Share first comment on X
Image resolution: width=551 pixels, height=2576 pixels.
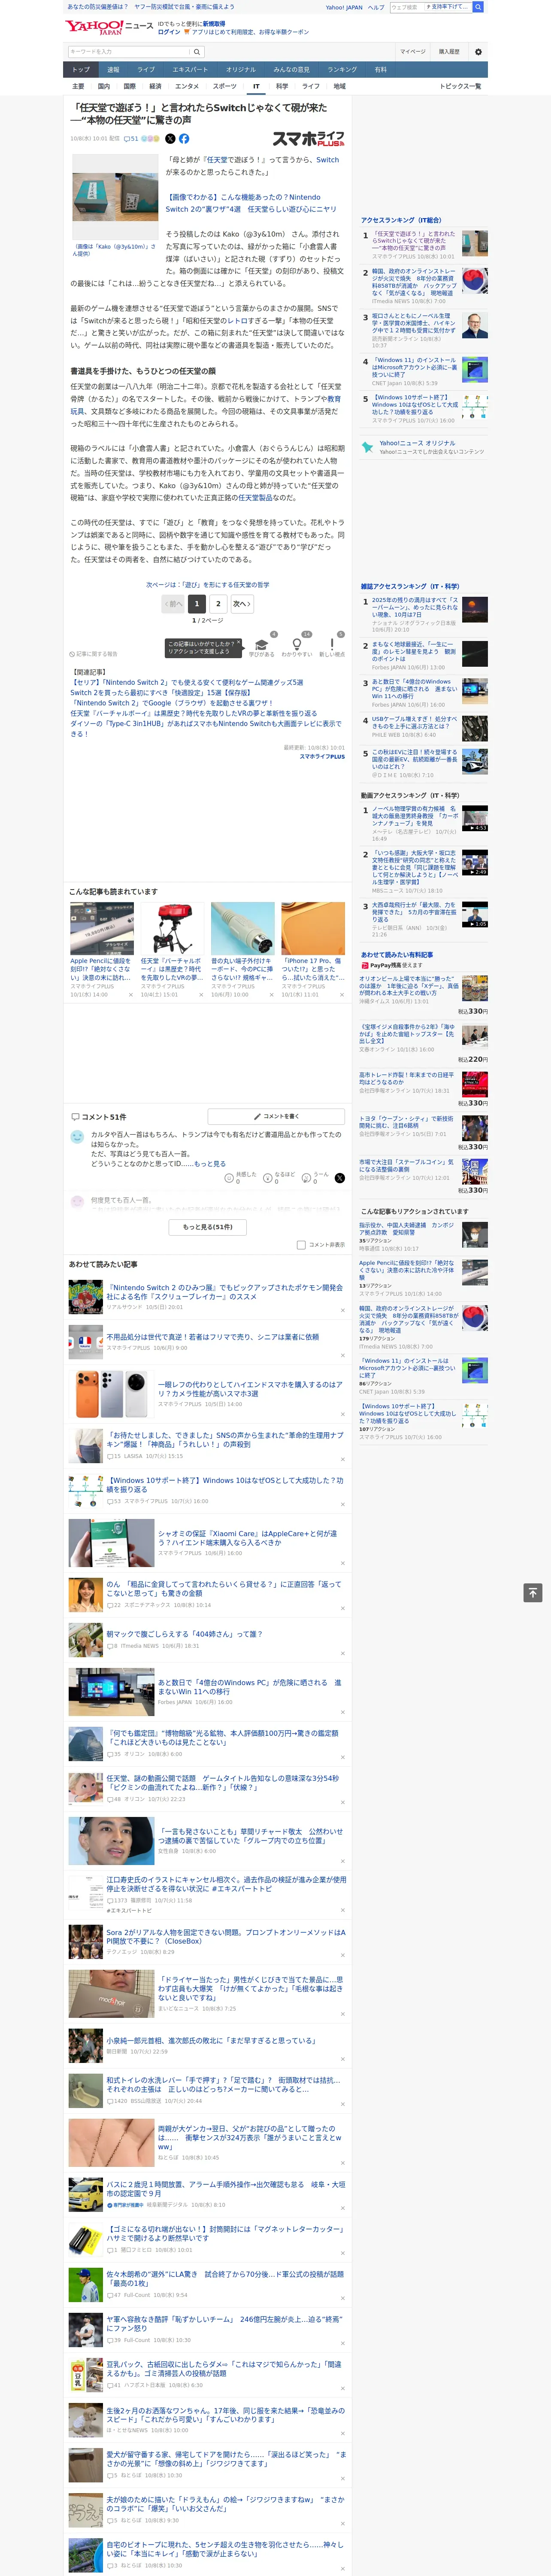339,1178
